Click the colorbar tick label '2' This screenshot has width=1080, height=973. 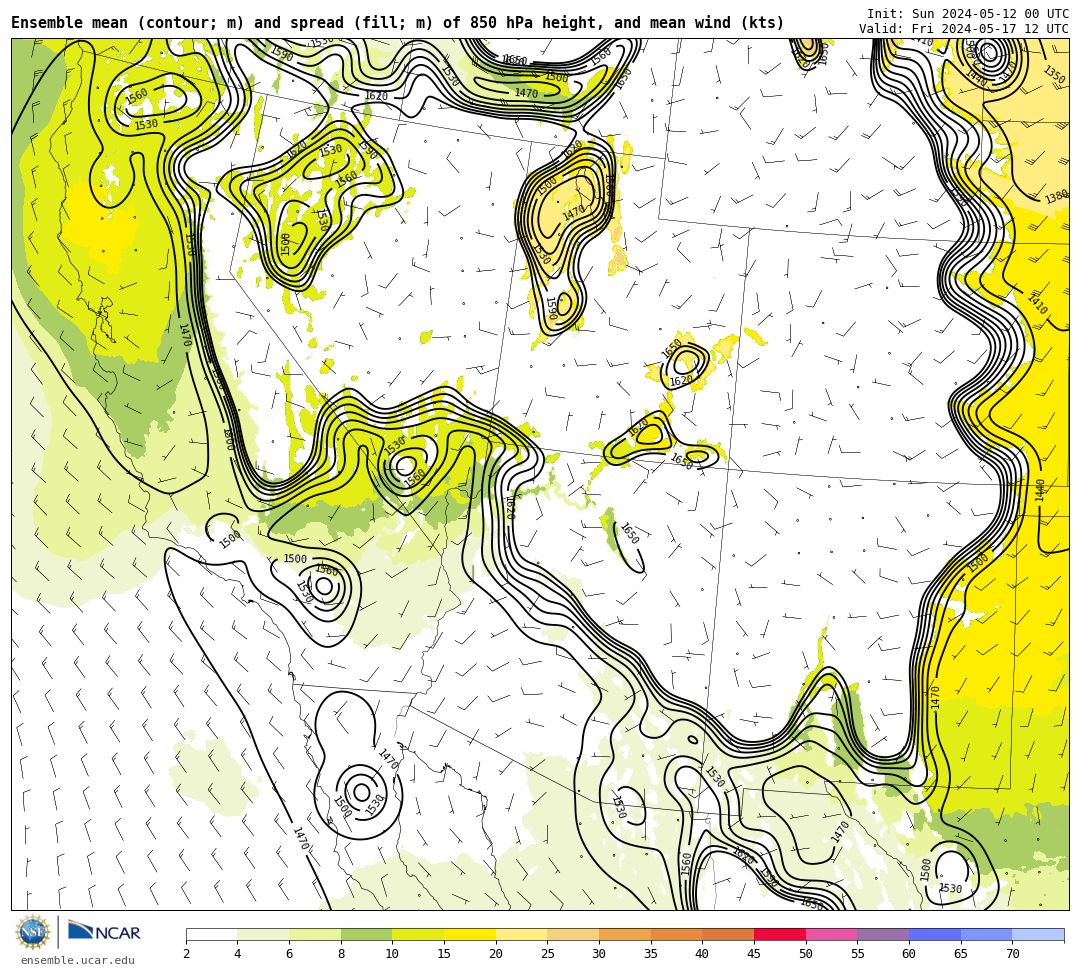186,954
